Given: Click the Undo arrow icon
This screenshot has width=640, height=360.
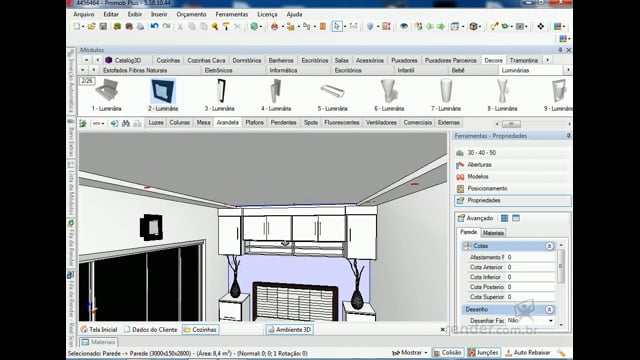Looking at the screenshot, I should (154, 27).
